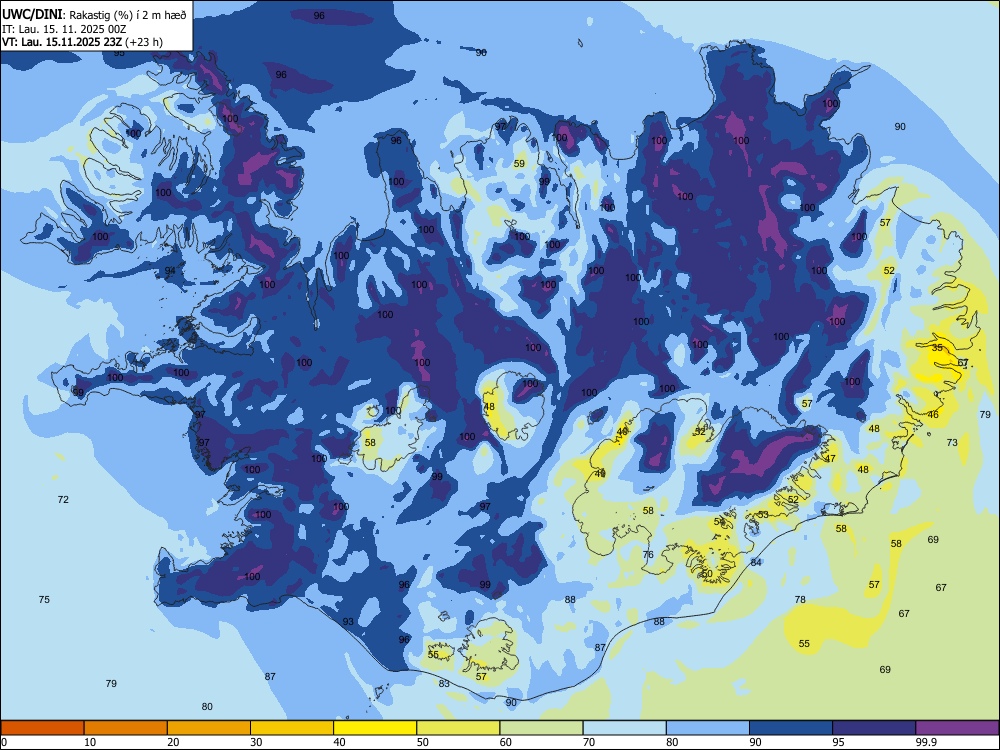Pick the 20–30 amber legend swatch

(x=209, y=728)
